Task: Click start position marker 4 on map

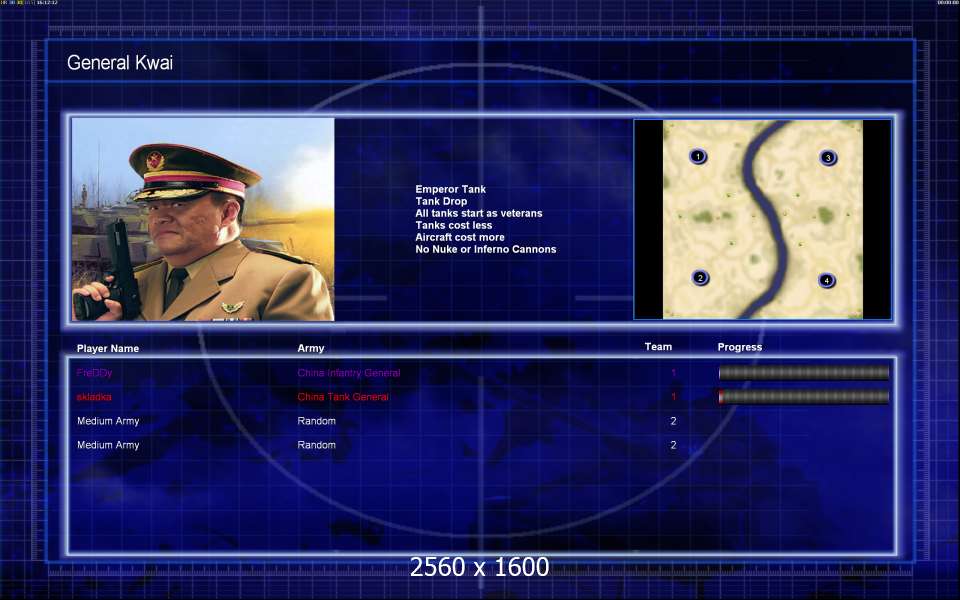Action: [827, 280]
